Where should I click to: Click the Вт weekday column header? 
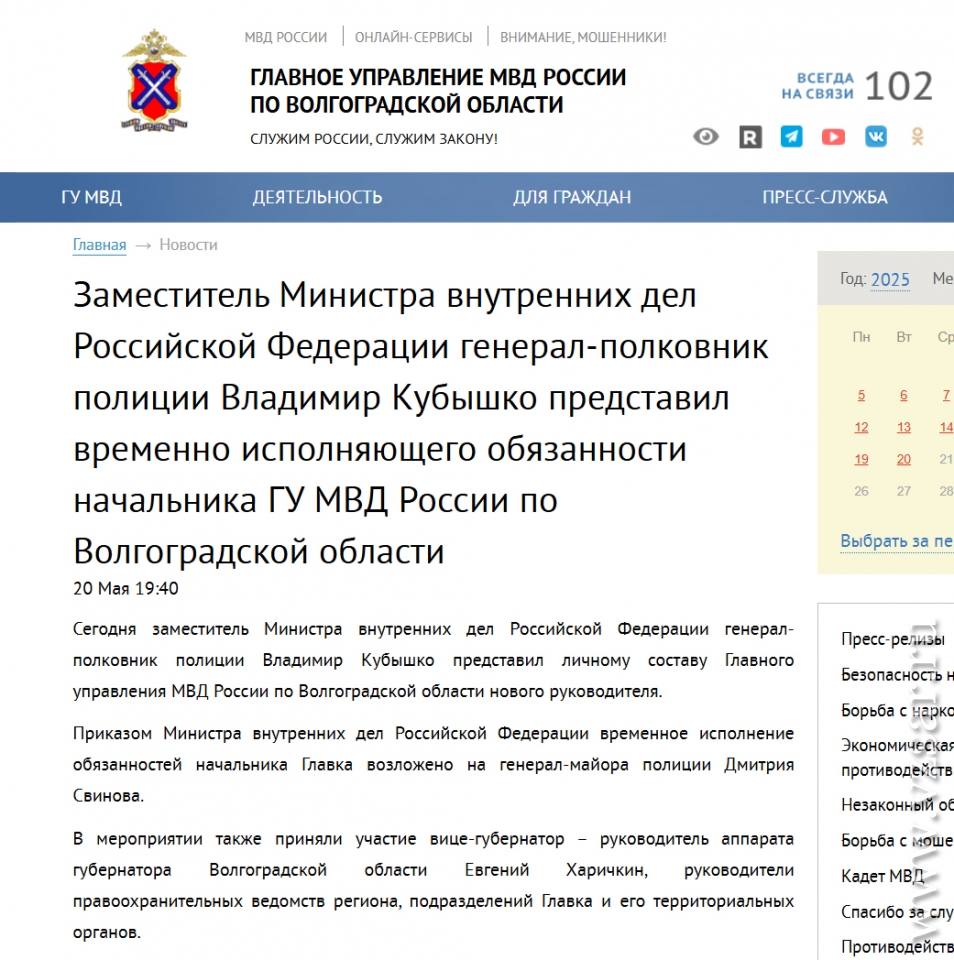point(904,337)
